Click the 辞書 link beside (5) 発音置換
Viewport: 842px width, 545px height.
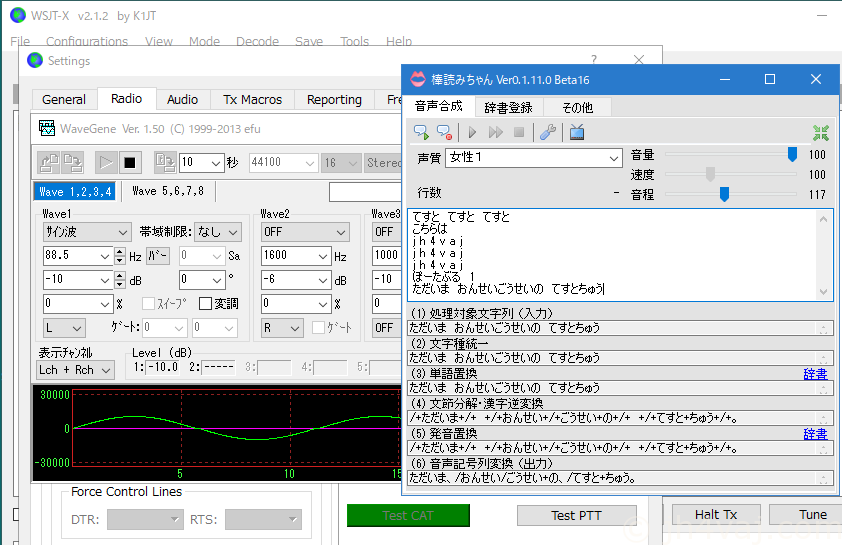pyautogui.click(x=815, y=434)
